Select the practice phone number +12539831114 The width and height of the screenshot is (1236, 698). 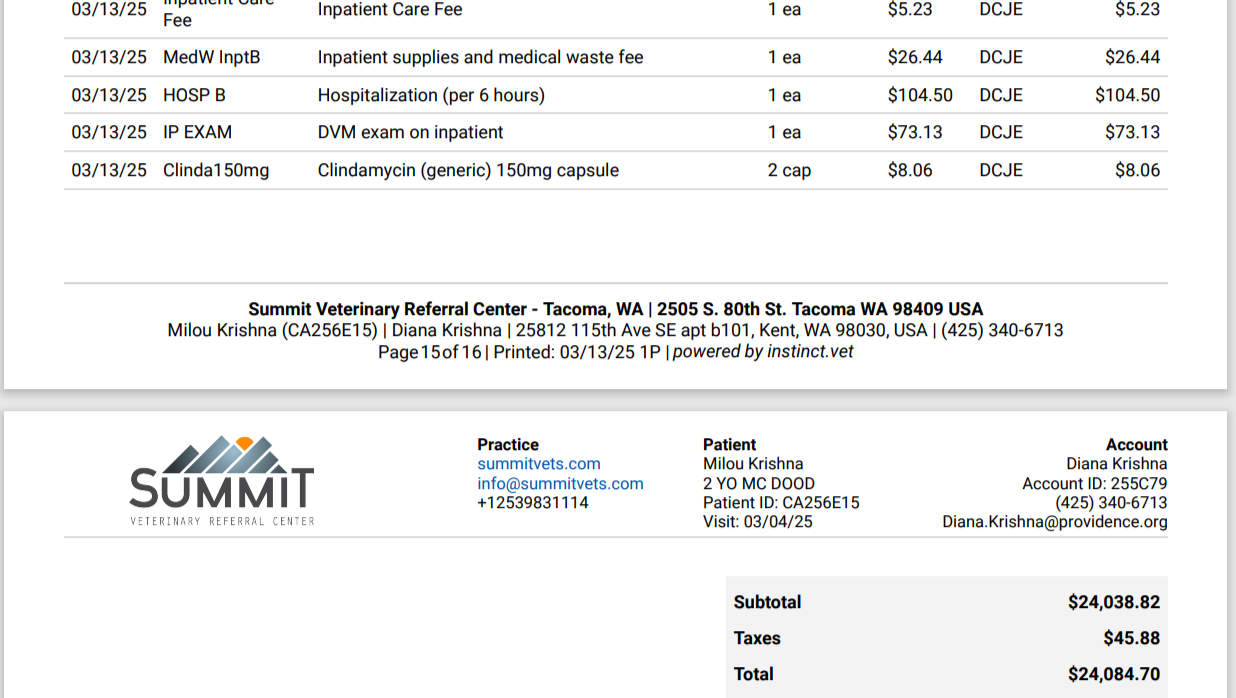coord(533,503)
